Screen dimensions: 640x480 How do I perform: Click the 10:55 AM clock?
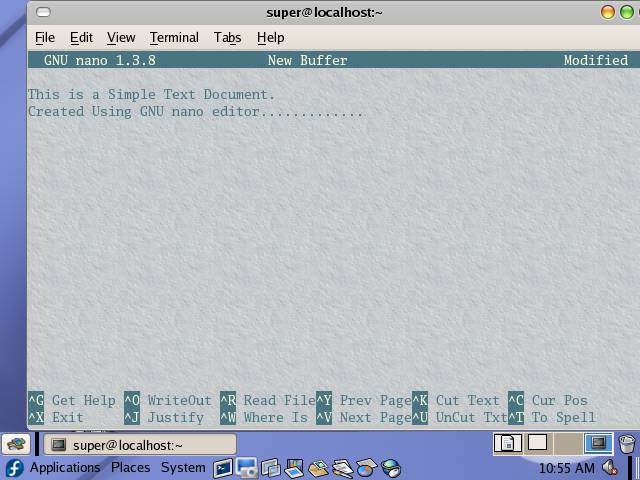coord(566,468)
